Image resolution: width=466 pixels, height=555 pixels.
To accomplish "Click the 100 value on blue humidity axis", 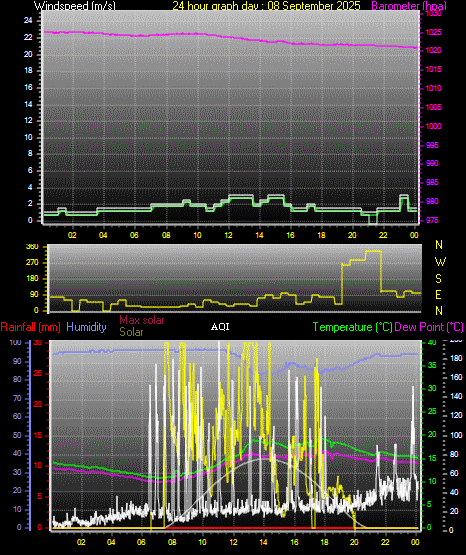I will (16, 343).
